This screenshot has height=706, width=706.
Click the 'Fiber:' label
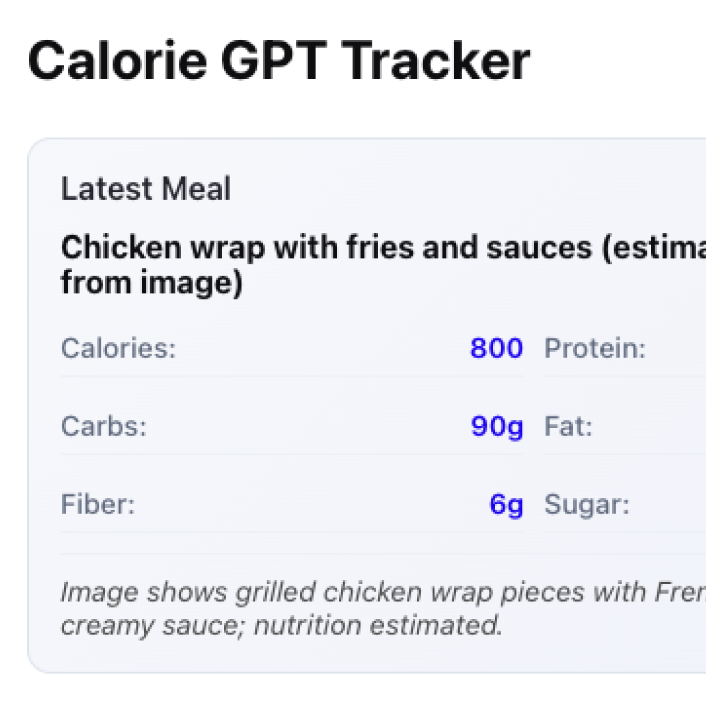98,505
